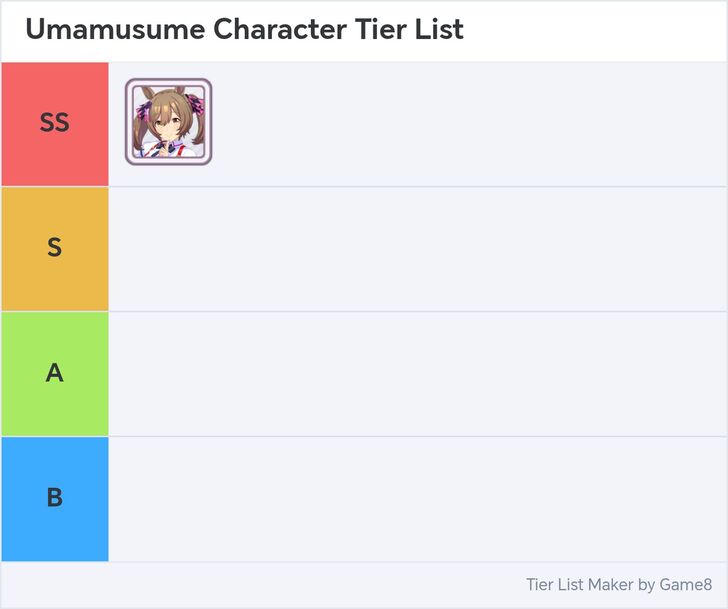
Task: Pick the green A tier label
Action: [x=55, y=373]
